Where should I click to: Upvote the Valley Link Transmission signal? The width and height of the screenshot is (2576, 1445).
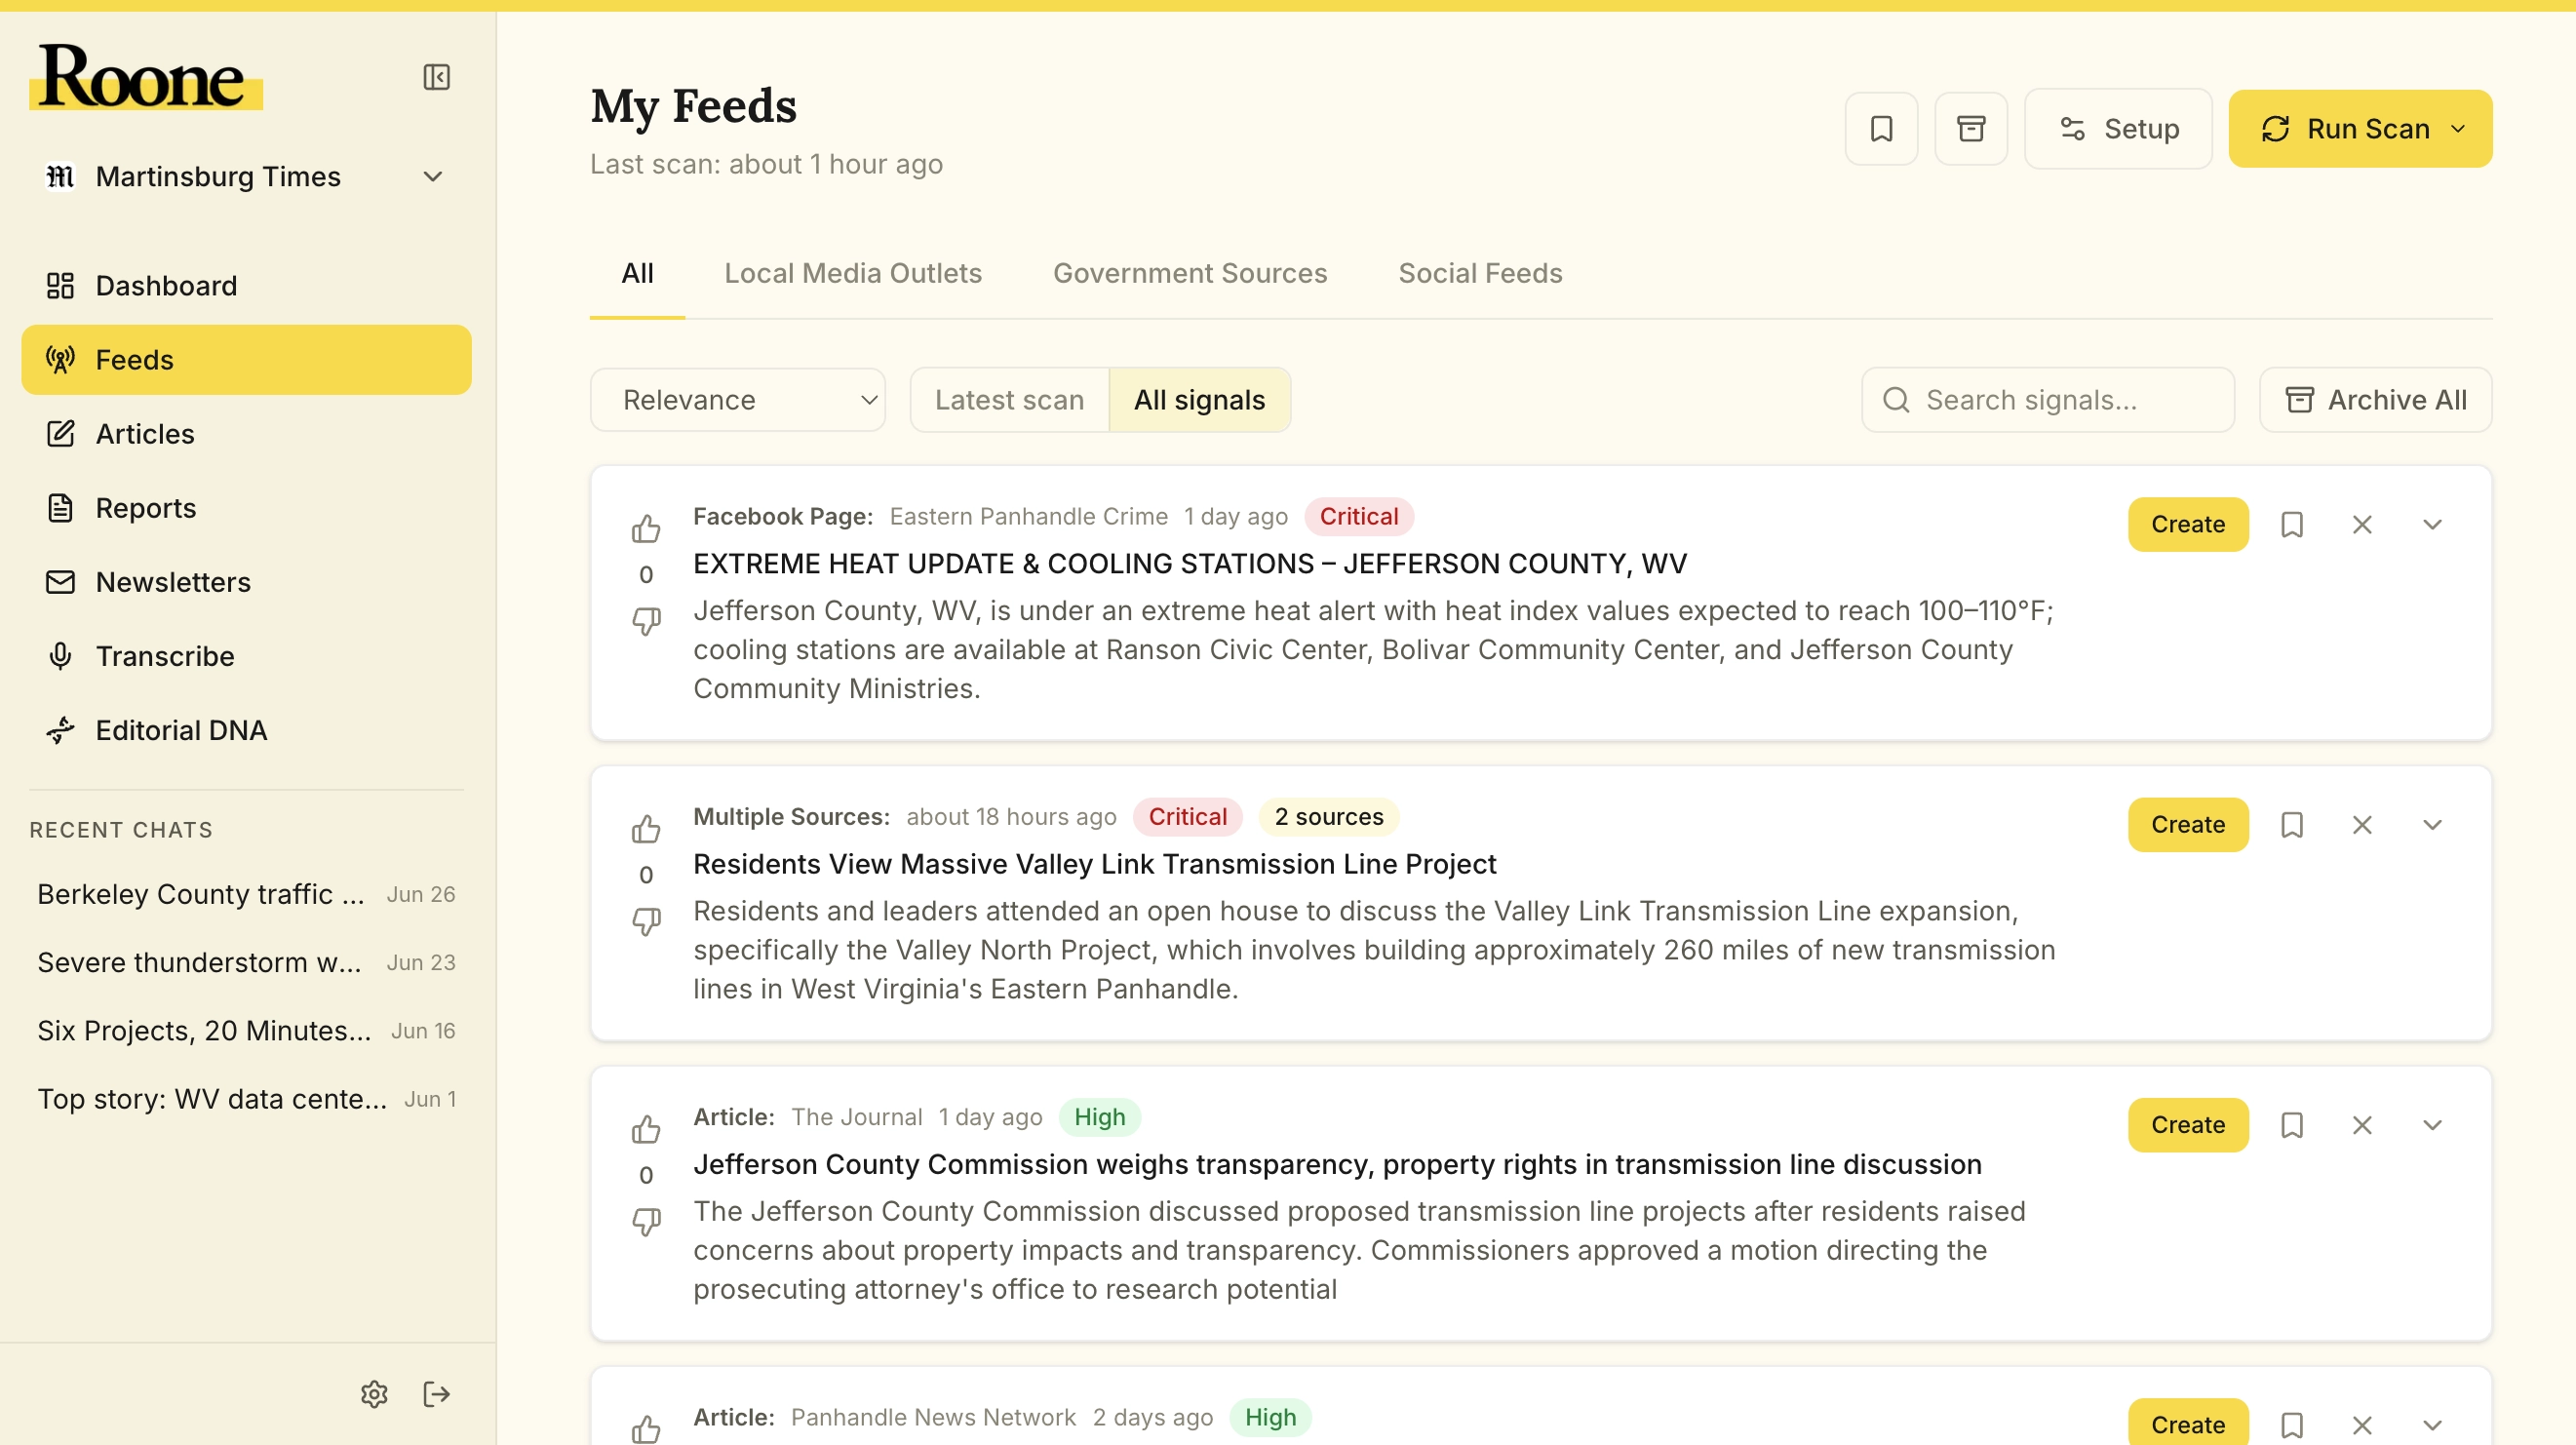point(646,829)
